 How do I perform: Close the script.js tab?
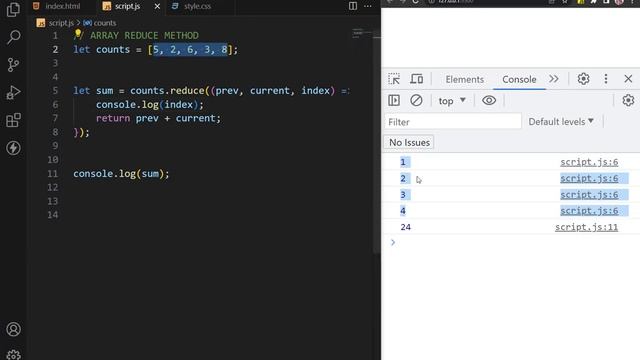[157, 6]
